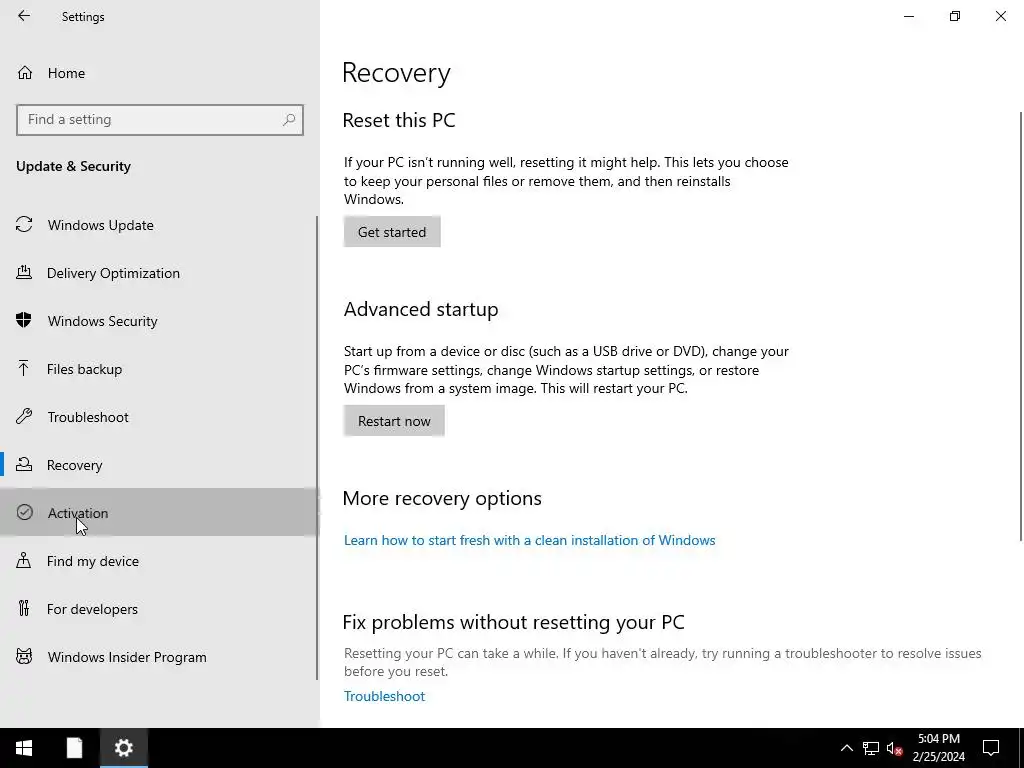Viewport: 1024px width, 768px height.
Task: Click the Troubleshoot link at bottom
Action: click(385, 696)
